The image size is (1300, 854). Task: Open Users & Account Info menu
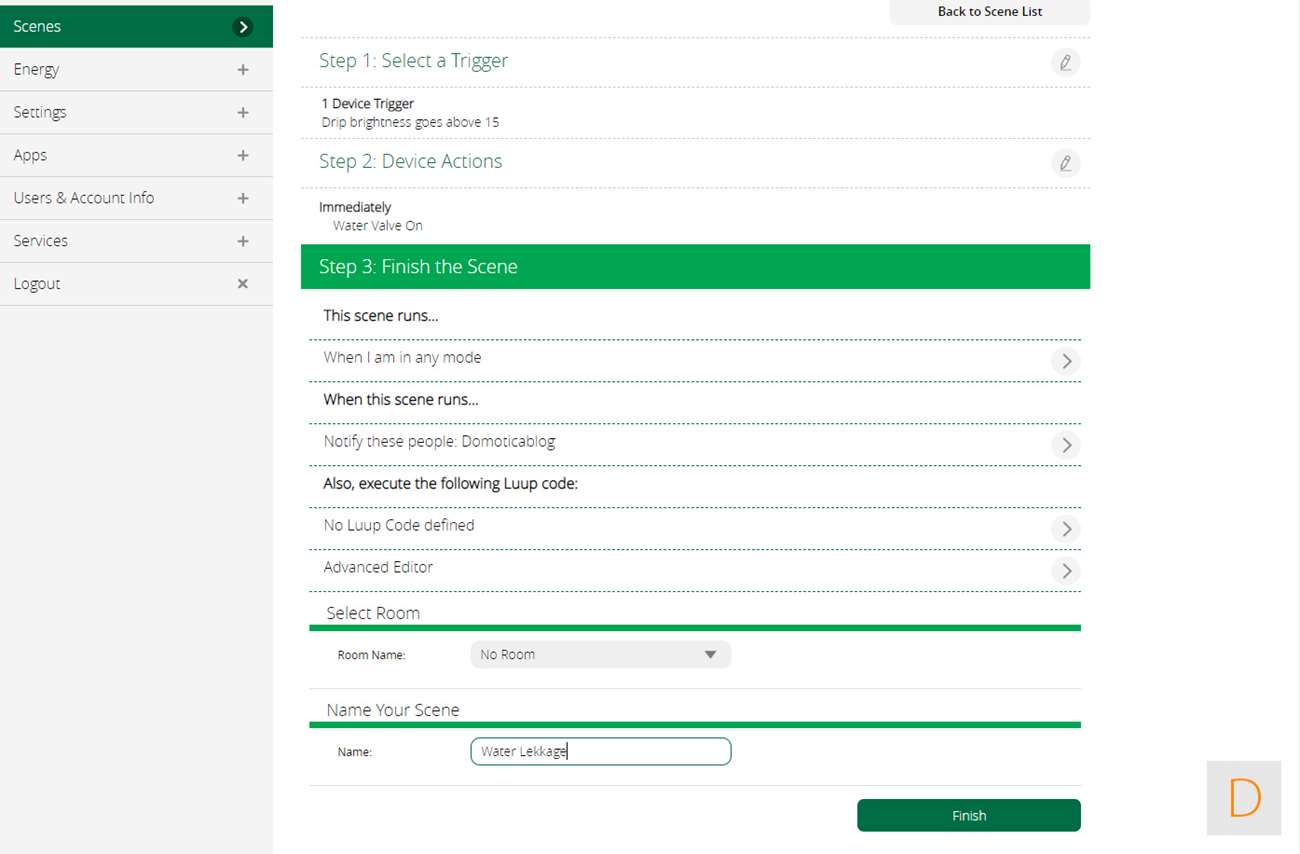[84, 198]
